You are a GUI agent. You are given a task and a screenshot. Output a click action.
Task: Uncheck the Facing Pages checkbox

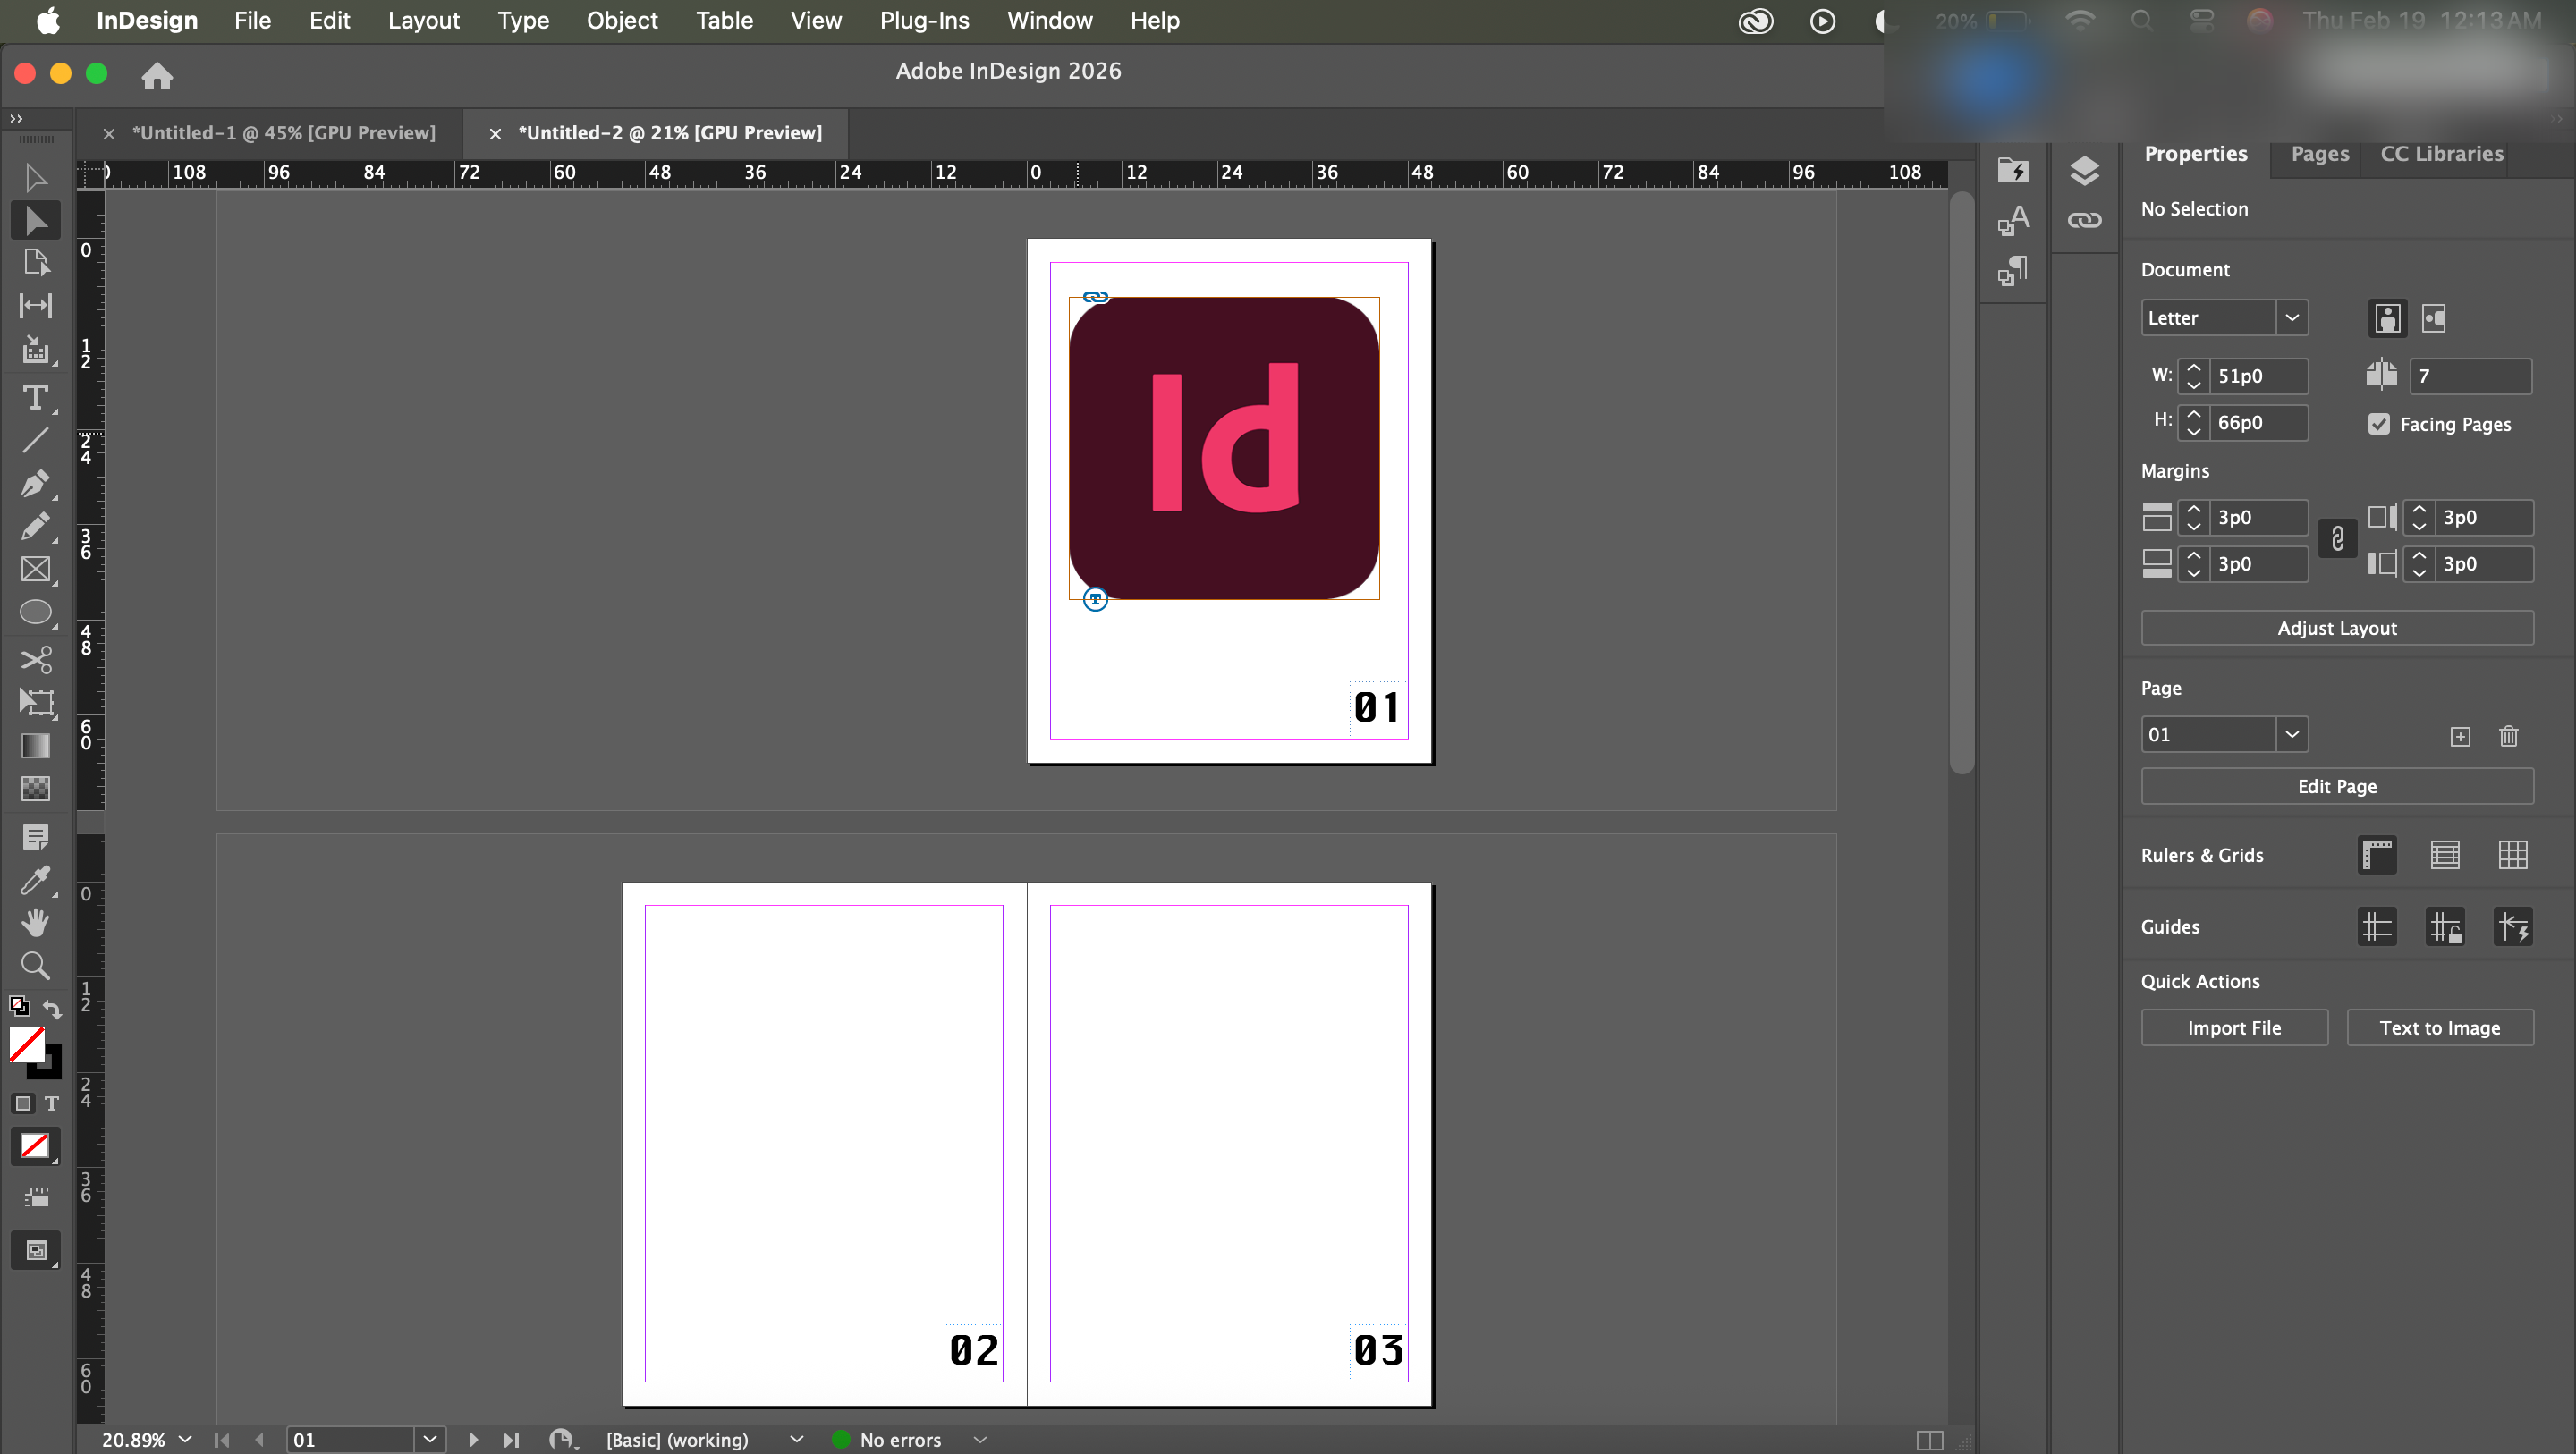[2379, 424]
